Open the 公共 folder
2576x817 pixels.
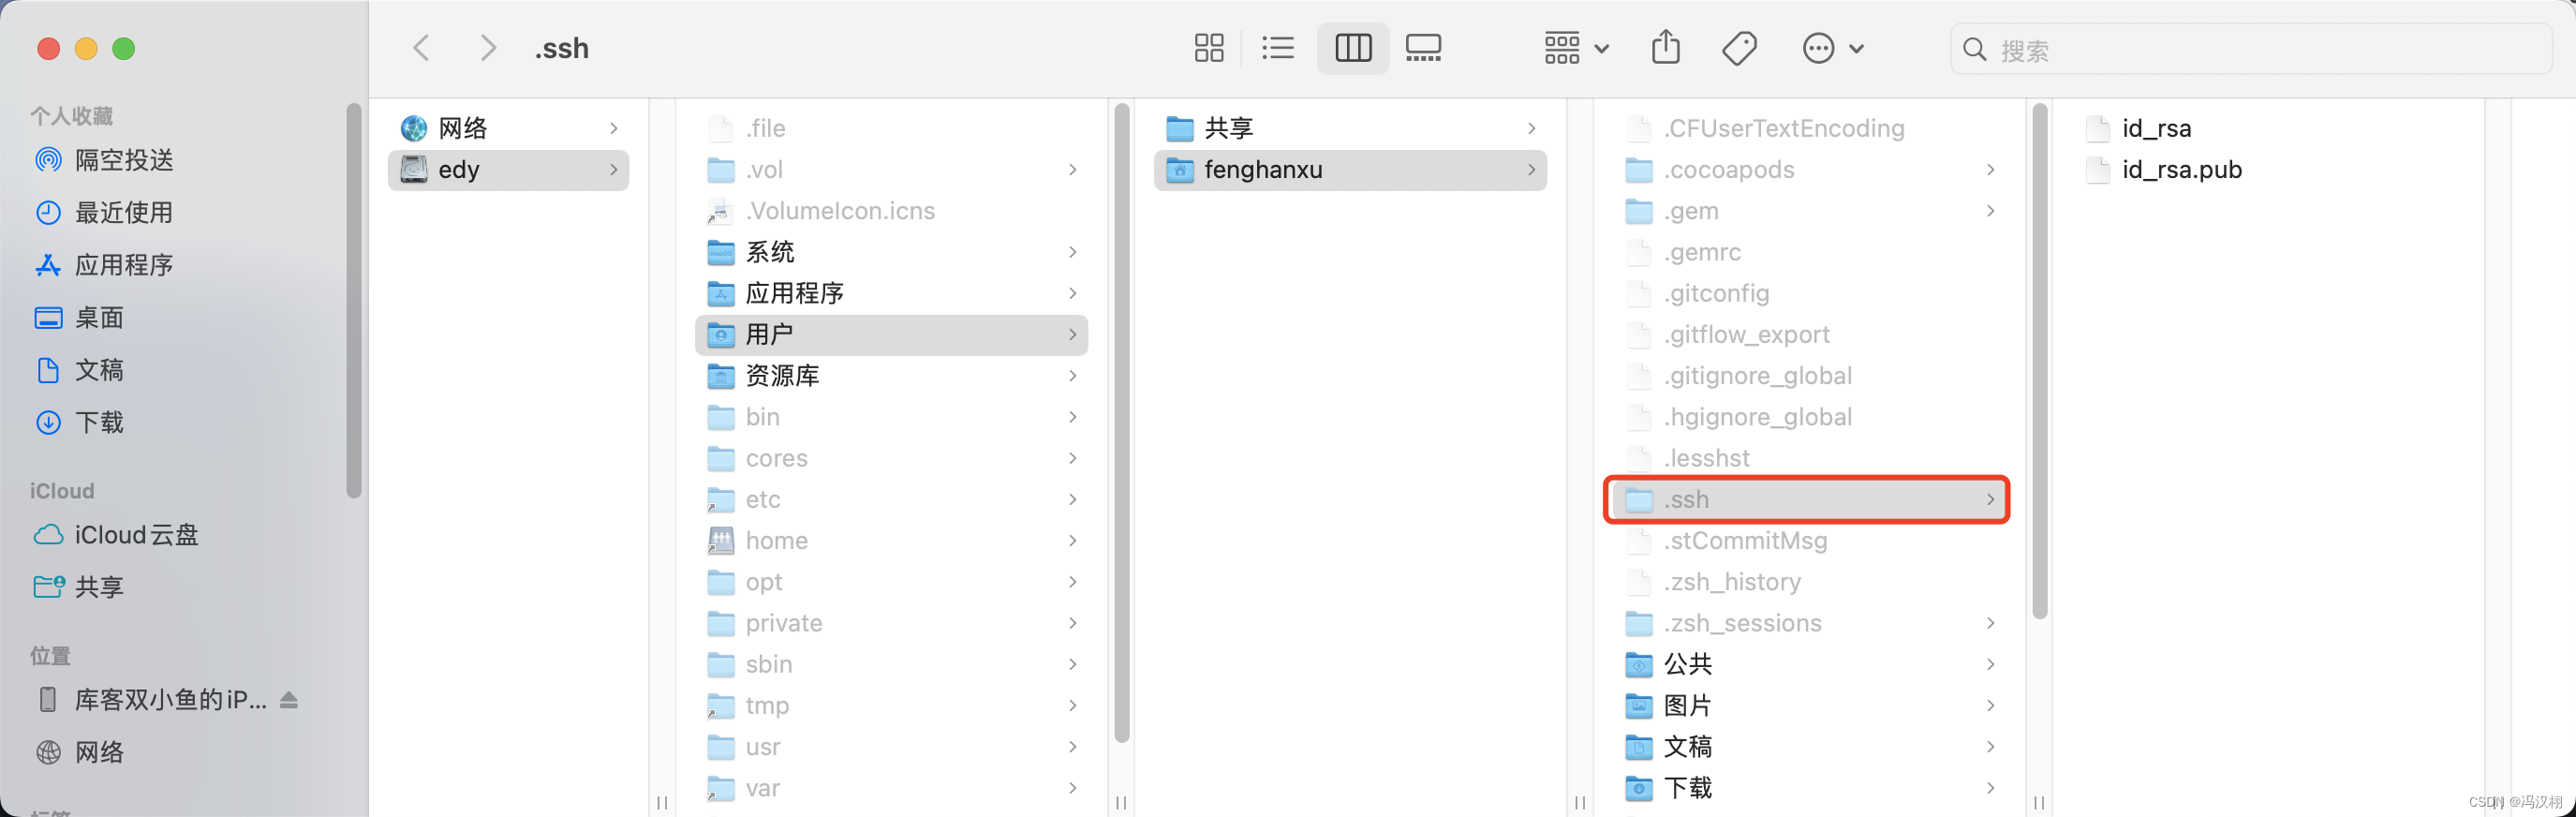tap(1809, 664)
